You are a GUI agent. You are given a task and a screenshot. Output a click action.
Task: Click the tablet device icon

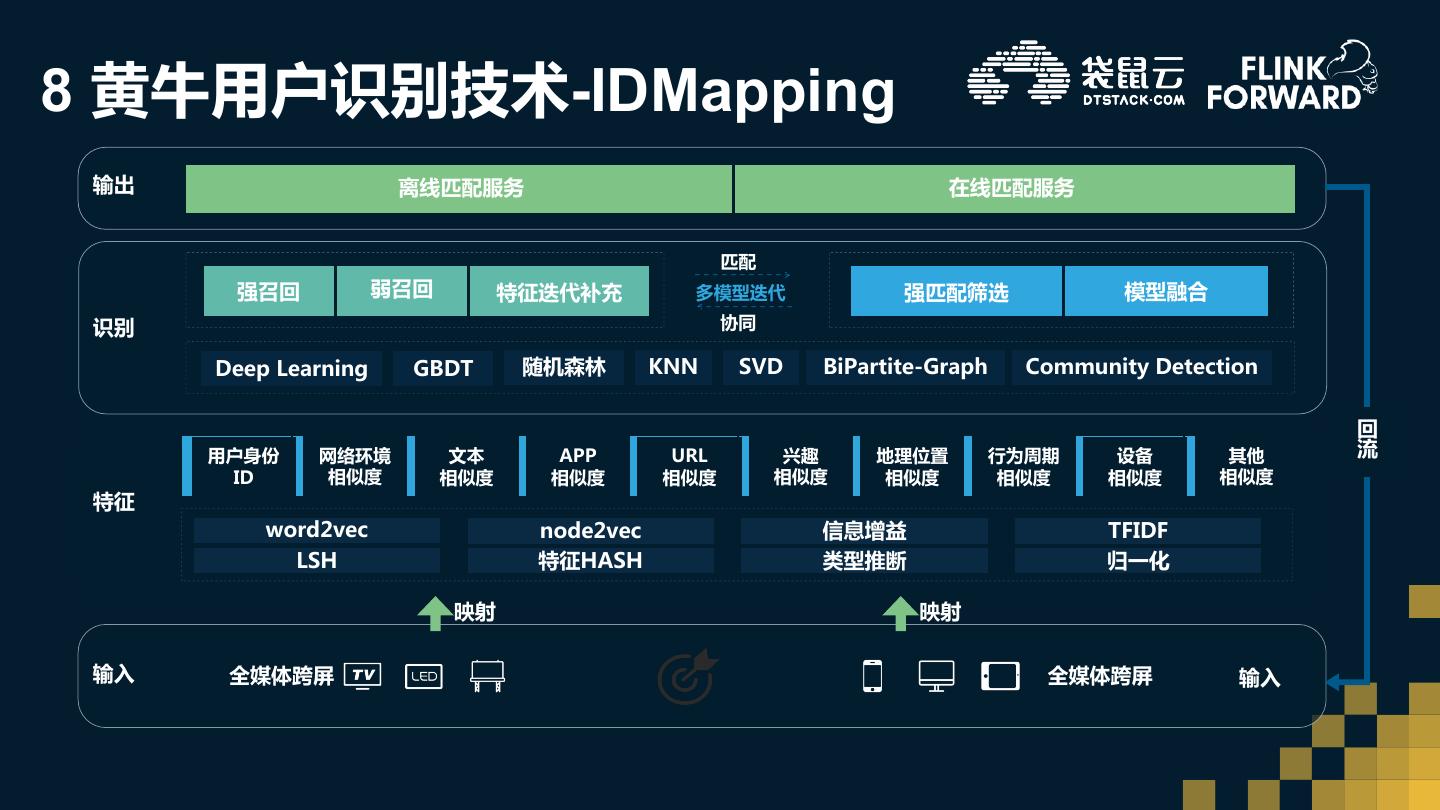click(1000, 676)
